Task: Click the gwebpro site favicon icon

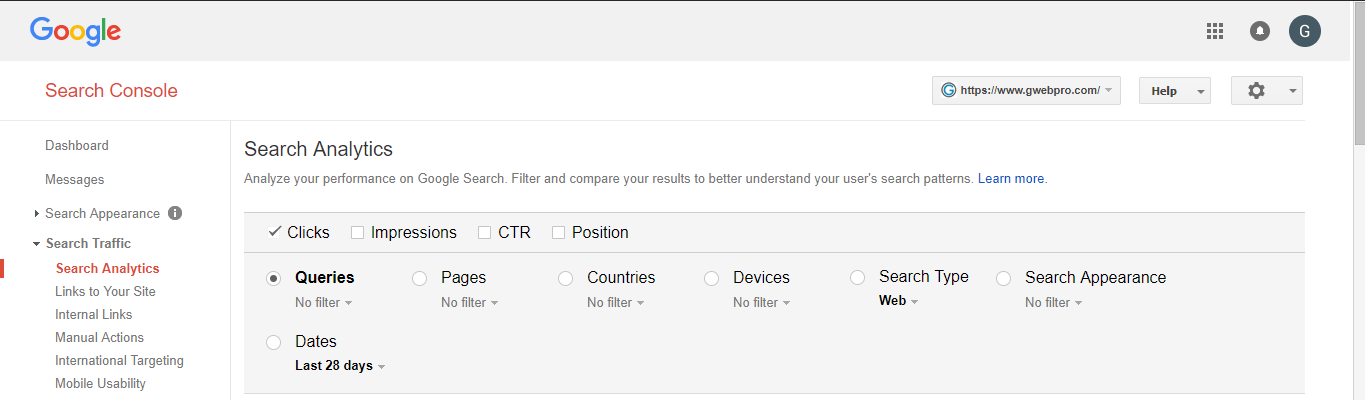Action: tap(948, 90)
